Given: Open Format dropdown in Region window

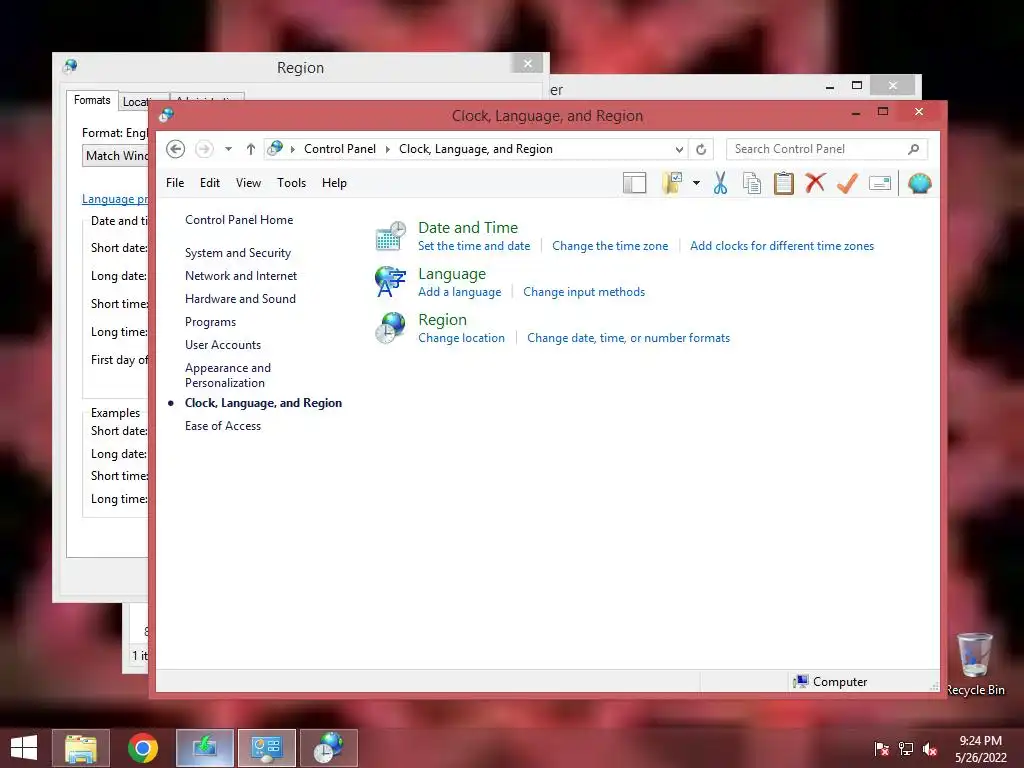Looking at the screenshot, I should (116, 155).
